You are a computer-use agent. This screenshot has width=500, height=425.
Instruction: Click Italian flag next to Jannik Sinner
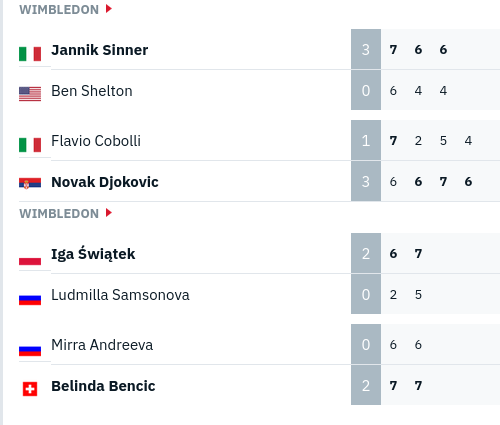pos(30,54)
